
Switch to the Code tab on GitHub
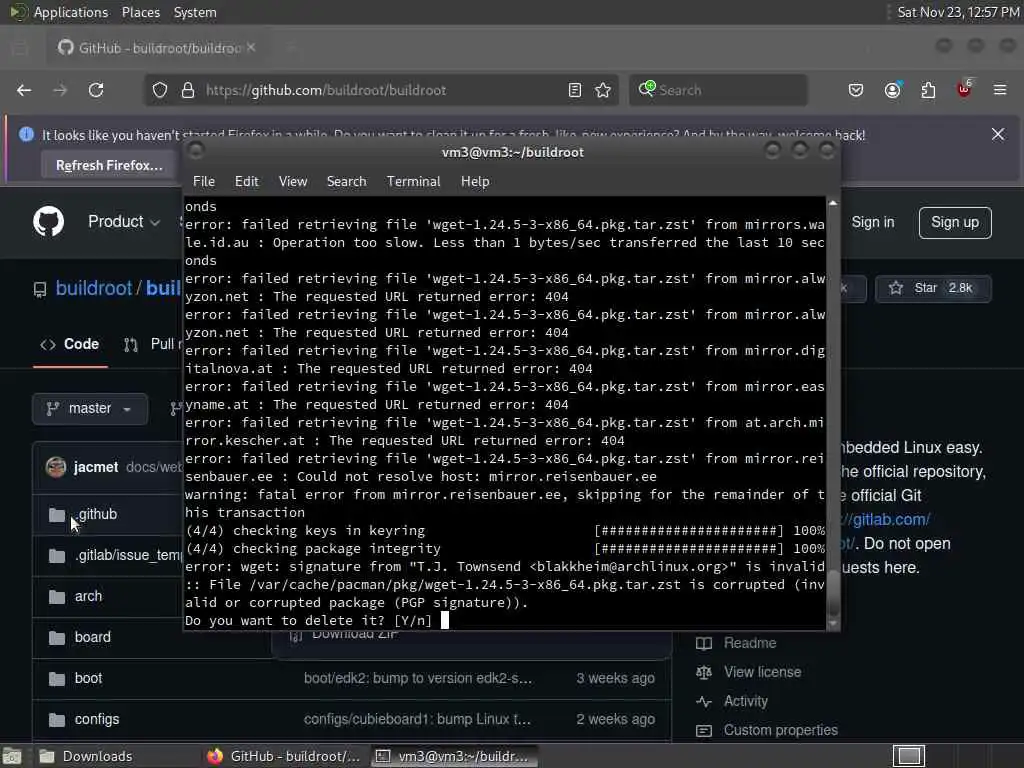[x=70, y=344]
